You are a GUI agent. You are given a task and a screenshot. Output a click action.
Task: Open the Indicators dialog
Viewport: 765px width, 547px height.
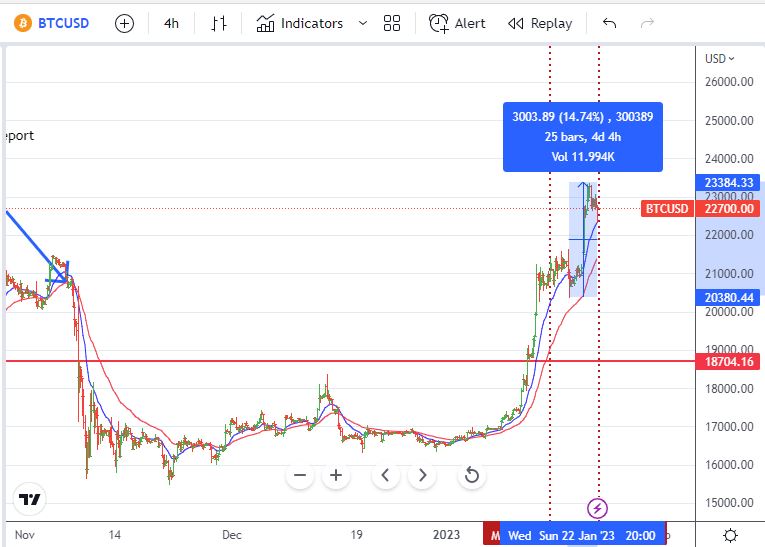point(300,23)
